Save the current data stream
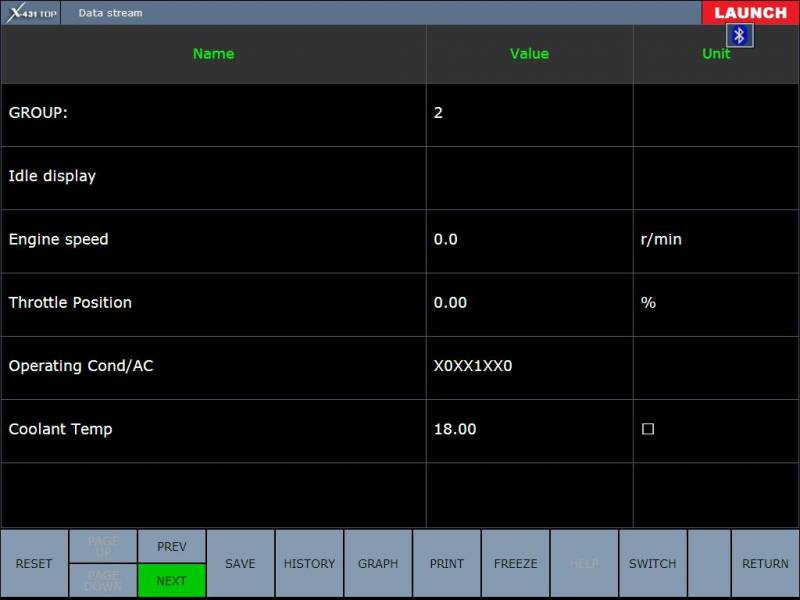This screenshot has width=800, height=600. pos(240,564)
